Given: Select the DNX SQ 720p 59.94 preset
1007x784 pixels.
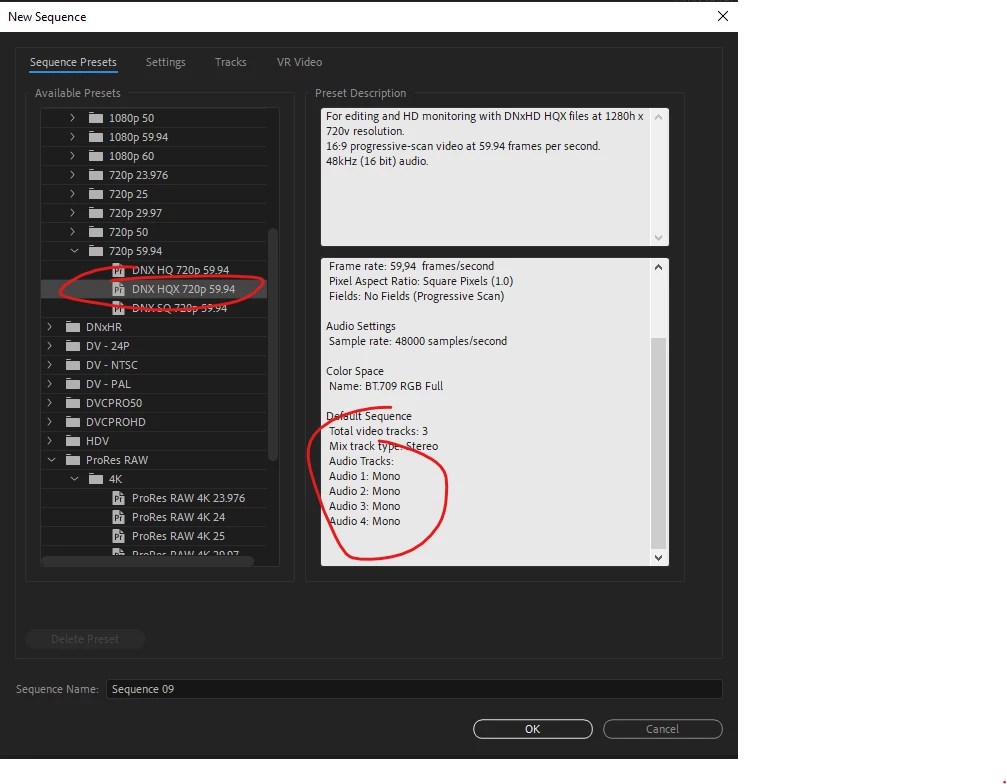Looking at the screenshot, I should click(x=180, y=308).
